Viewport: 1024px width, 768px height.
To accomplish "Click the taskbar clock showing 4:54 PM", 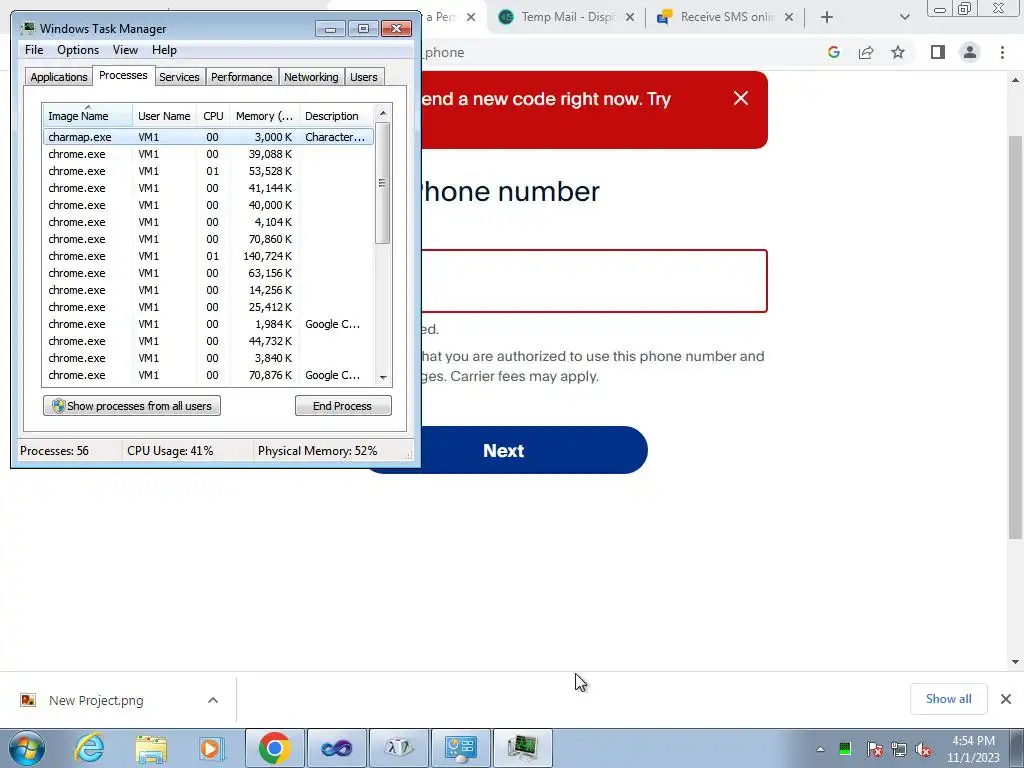I will tap(974, 749).
